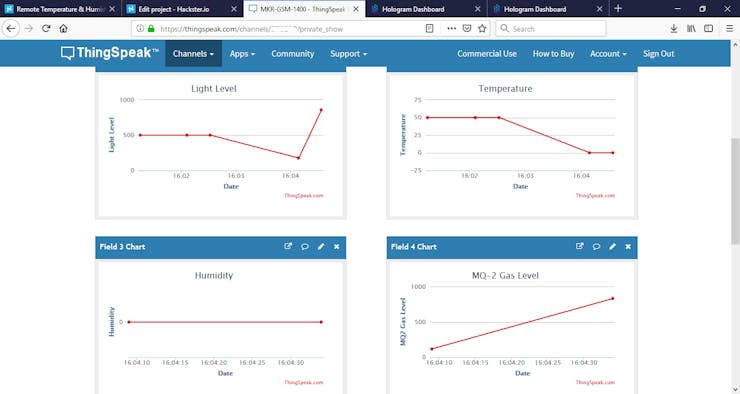Add comment to Field 4 Chart

(597, 246)
